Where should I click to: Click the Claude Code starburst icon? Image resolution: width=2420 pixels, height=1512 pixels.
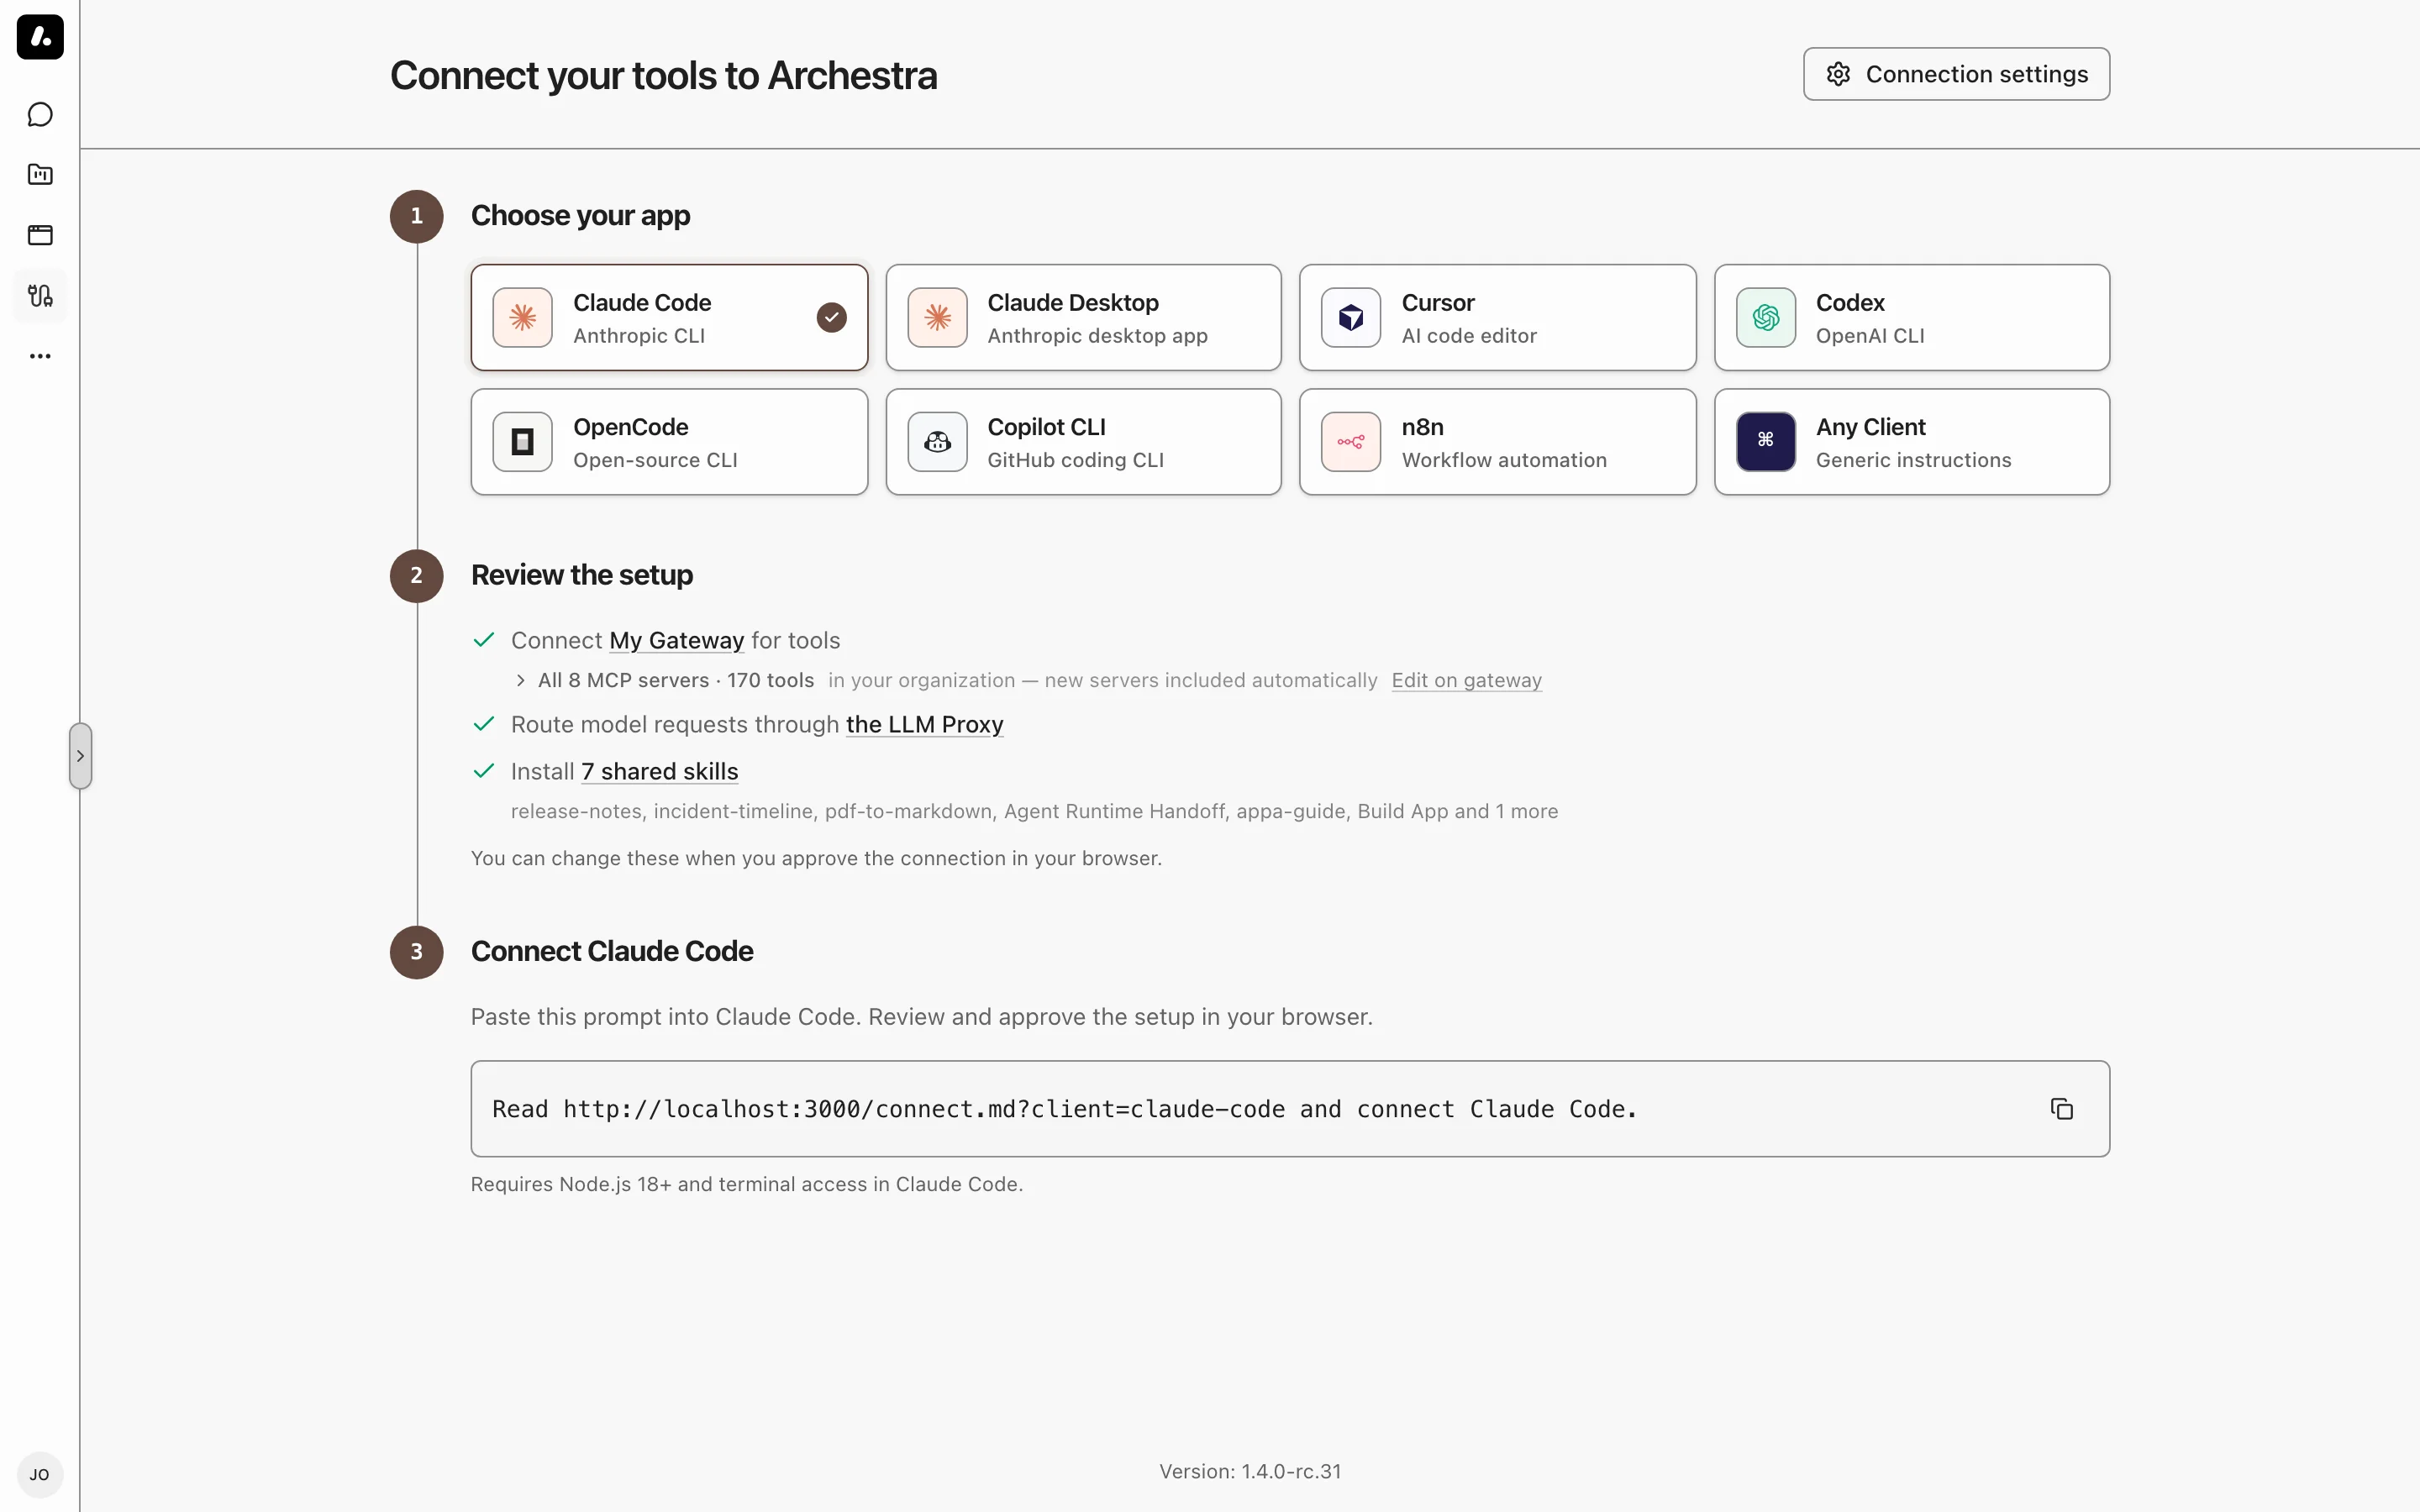[x=523, y=318]
